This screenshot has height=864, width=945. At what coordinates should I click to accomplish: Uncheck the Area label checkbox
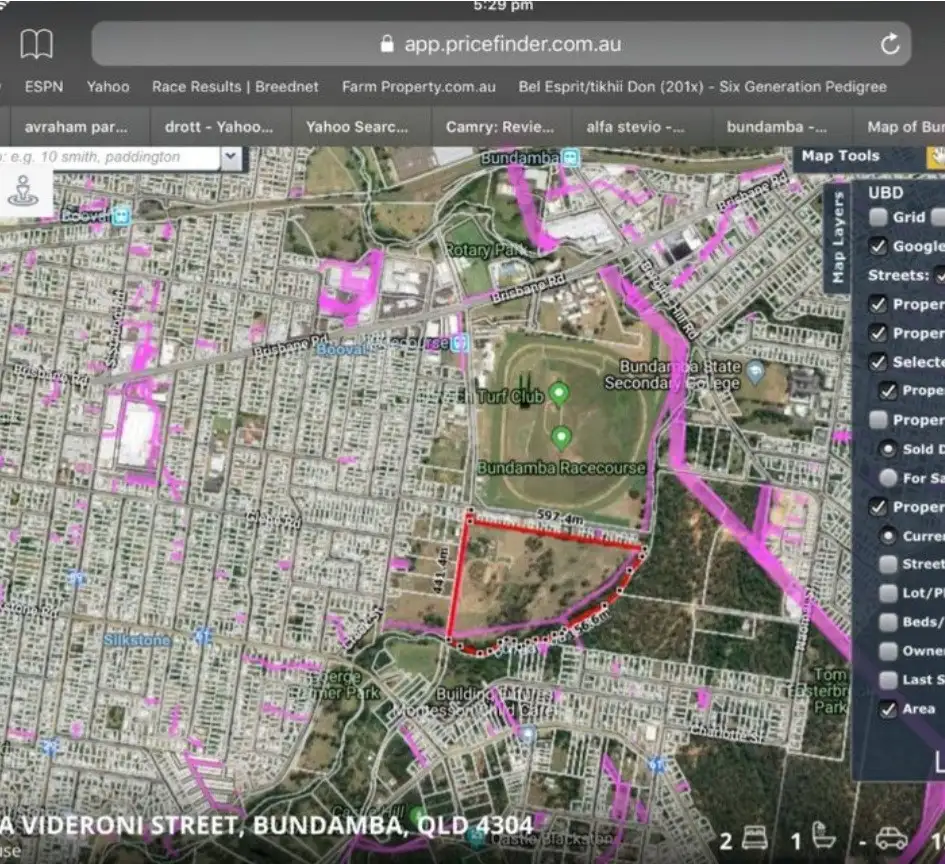[x=888, y=709]
